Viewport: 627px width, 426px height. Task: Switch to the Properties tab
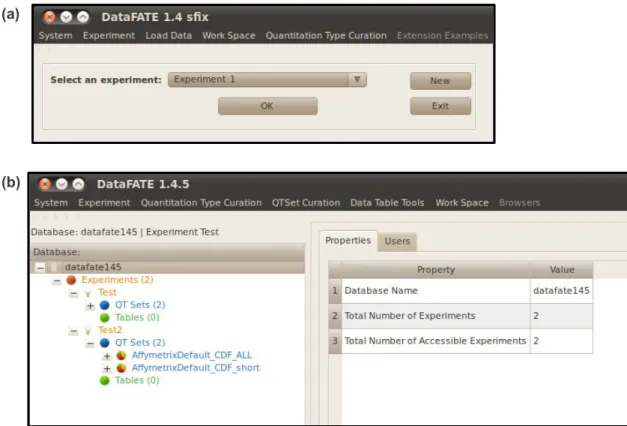[348, 240]
